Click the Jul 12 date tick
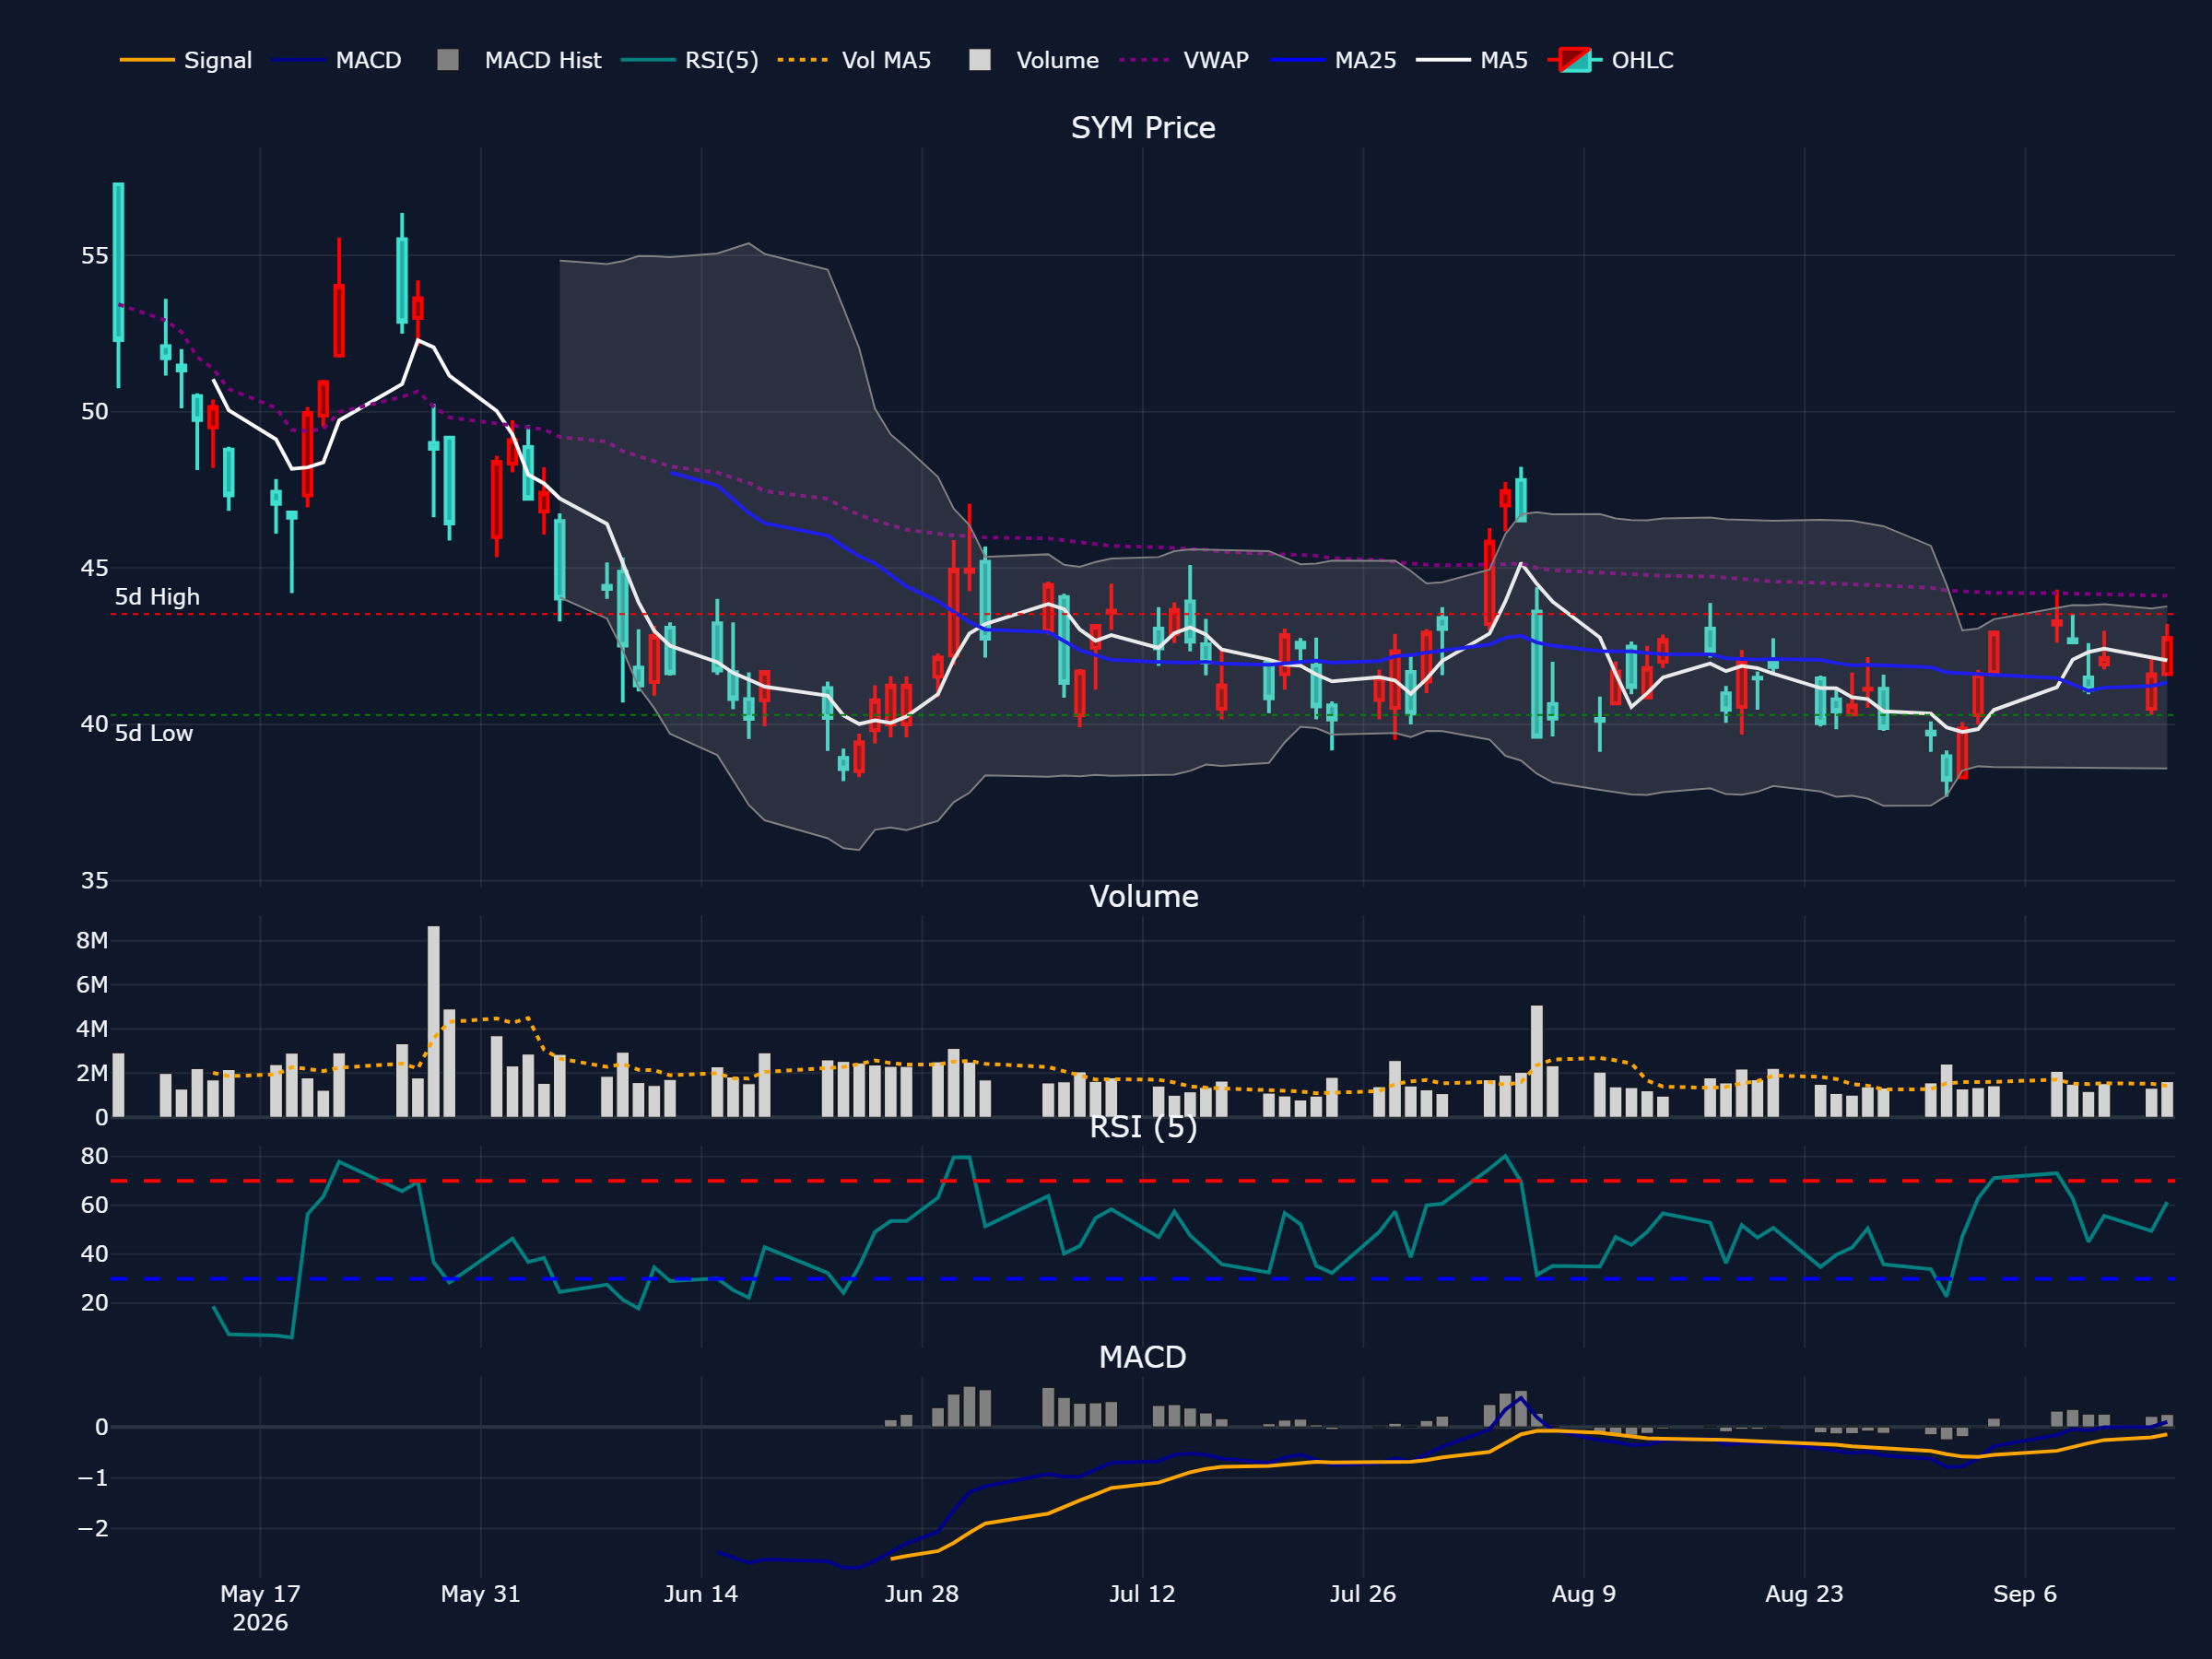Image resolution: width=2212 pixels, height=1659 pixels. pyautogui.click(x=1142, y=1594)
